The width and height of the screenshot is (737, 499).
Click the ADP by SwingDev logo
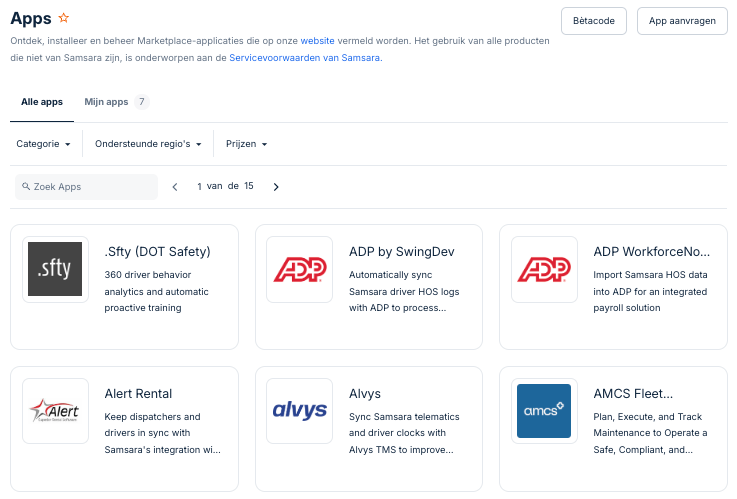click(300, 269)
